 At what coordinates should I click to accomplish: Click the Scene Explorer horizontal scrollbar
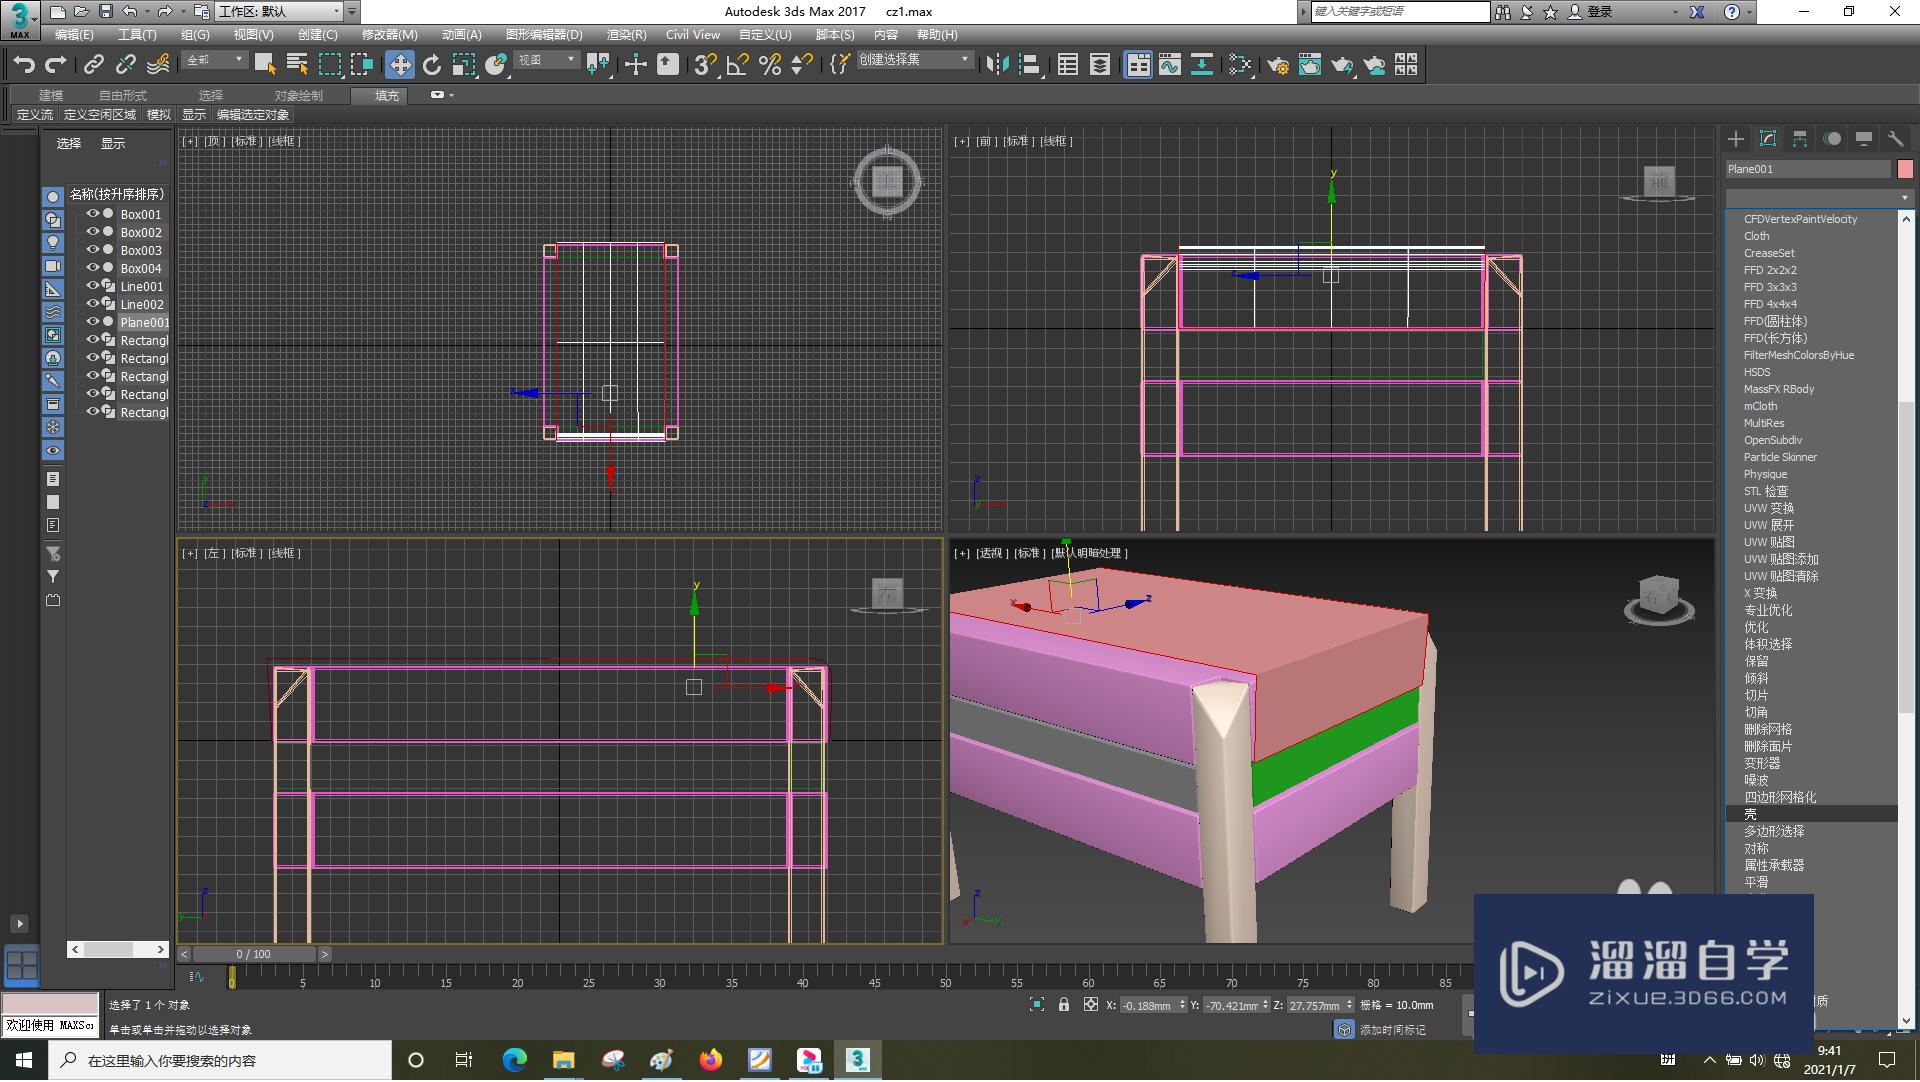pyautogui.click(x=118, y=949)
